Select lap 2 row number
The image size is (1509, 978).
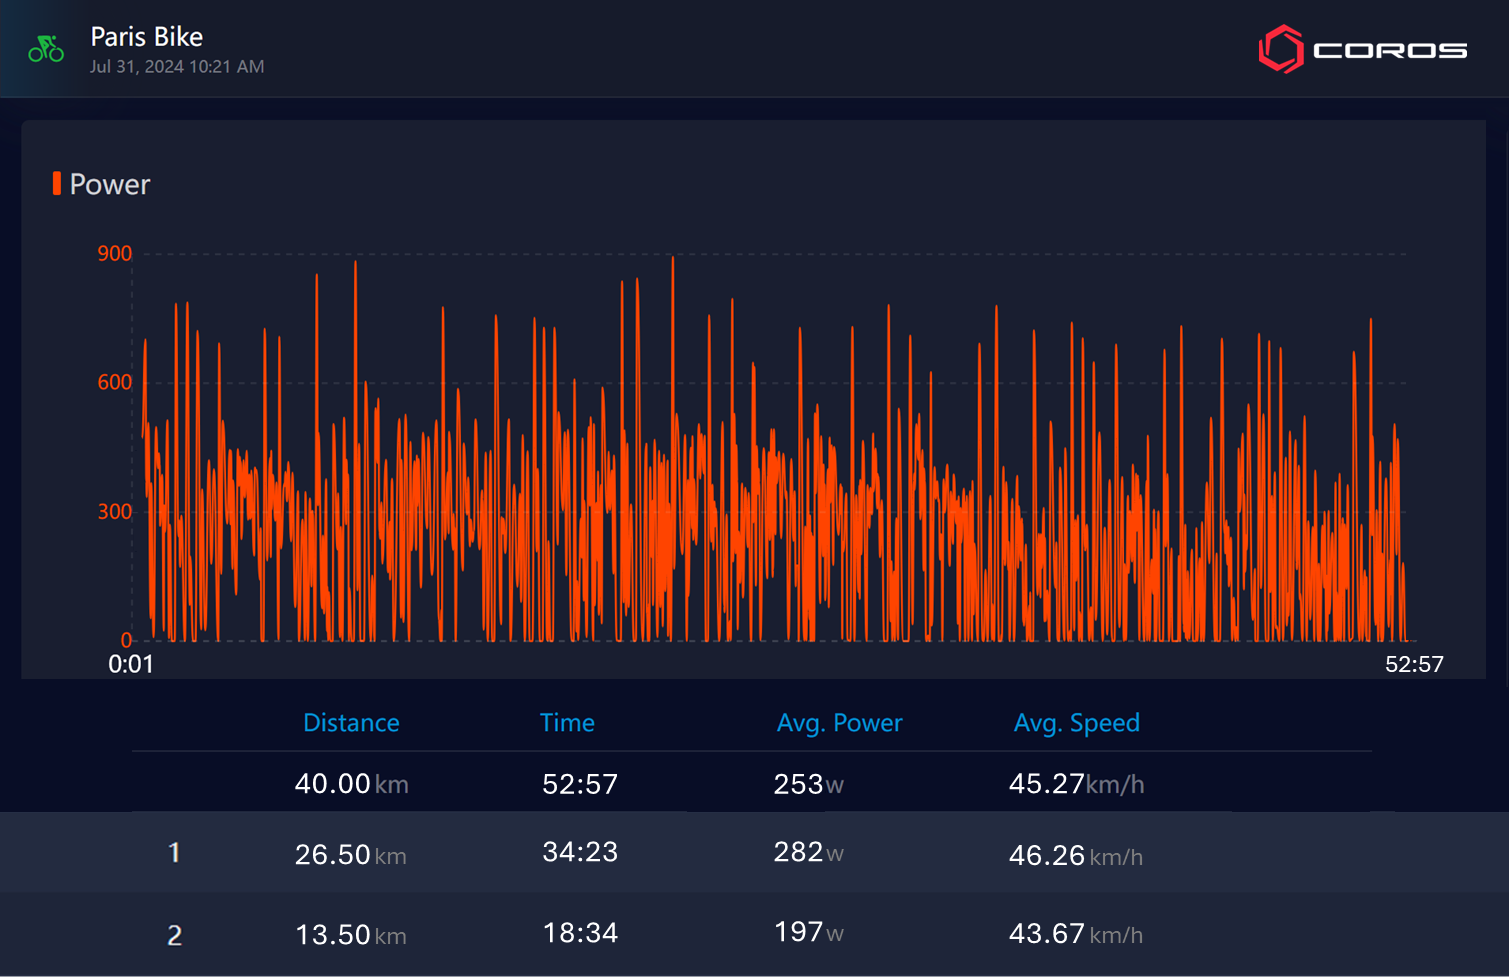(174, 935)
